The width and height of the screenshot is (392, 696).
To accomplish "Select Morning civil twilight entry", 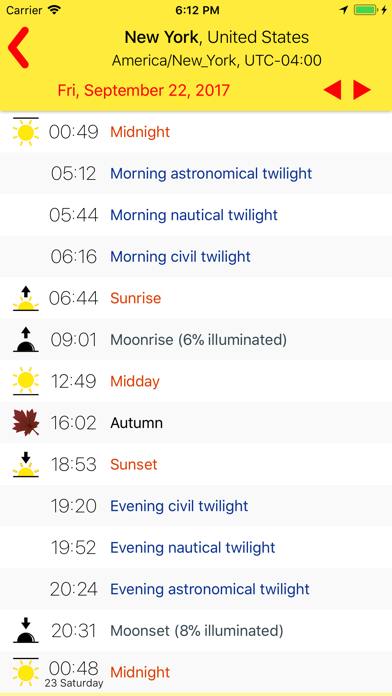I will pyautogui.click(x=196, y=257).
